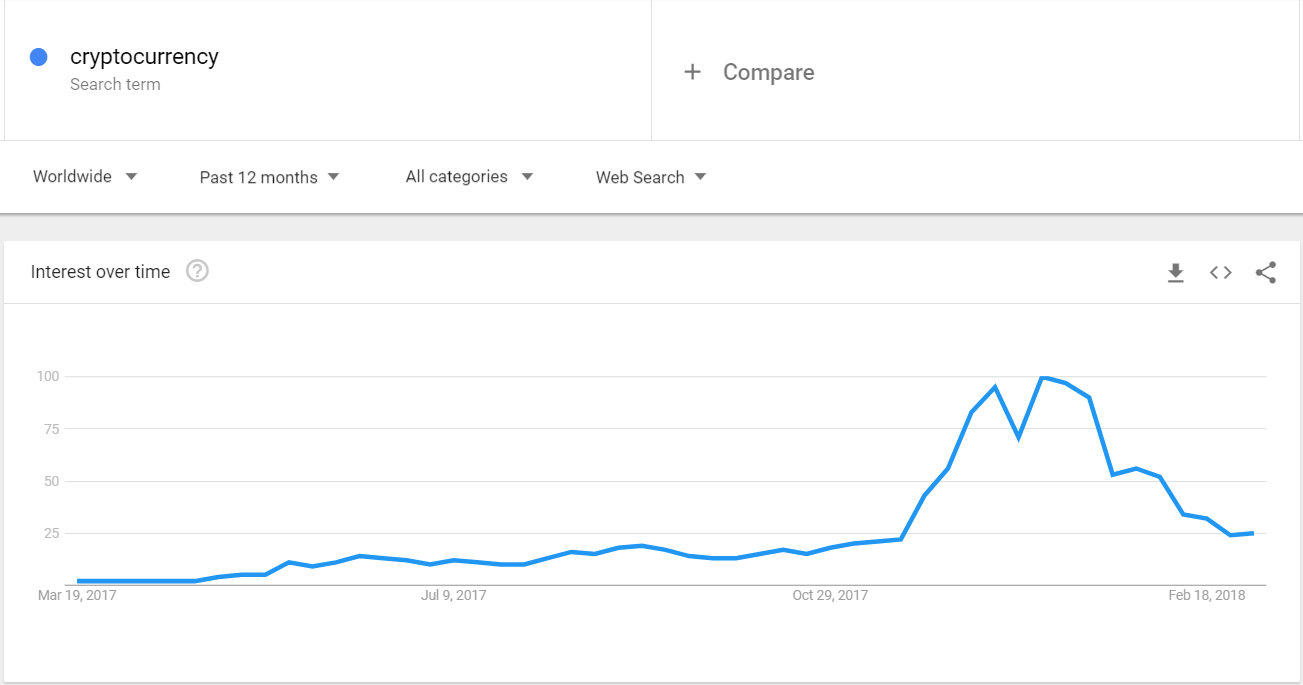Open the Past 12 months time range

click(x=269, y=177)
